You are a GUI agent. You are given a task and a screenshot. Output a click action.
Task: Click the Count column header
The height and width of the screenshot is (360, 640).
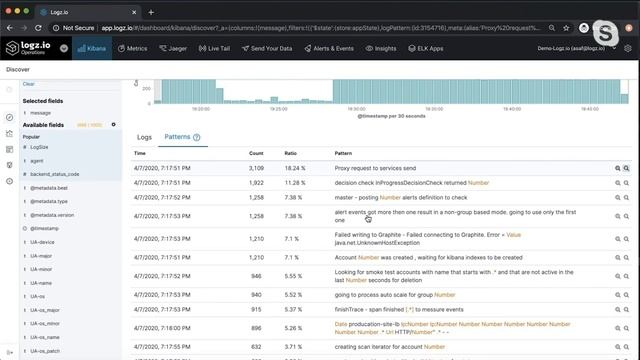tap(256, 153)
